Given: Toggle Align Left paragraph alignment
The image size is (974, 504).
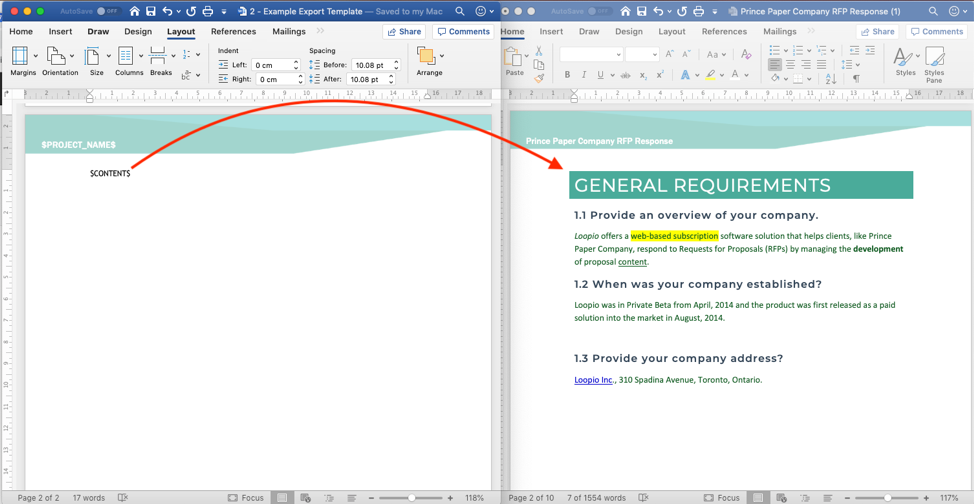Looking at the screenshot, I should 775,64.
